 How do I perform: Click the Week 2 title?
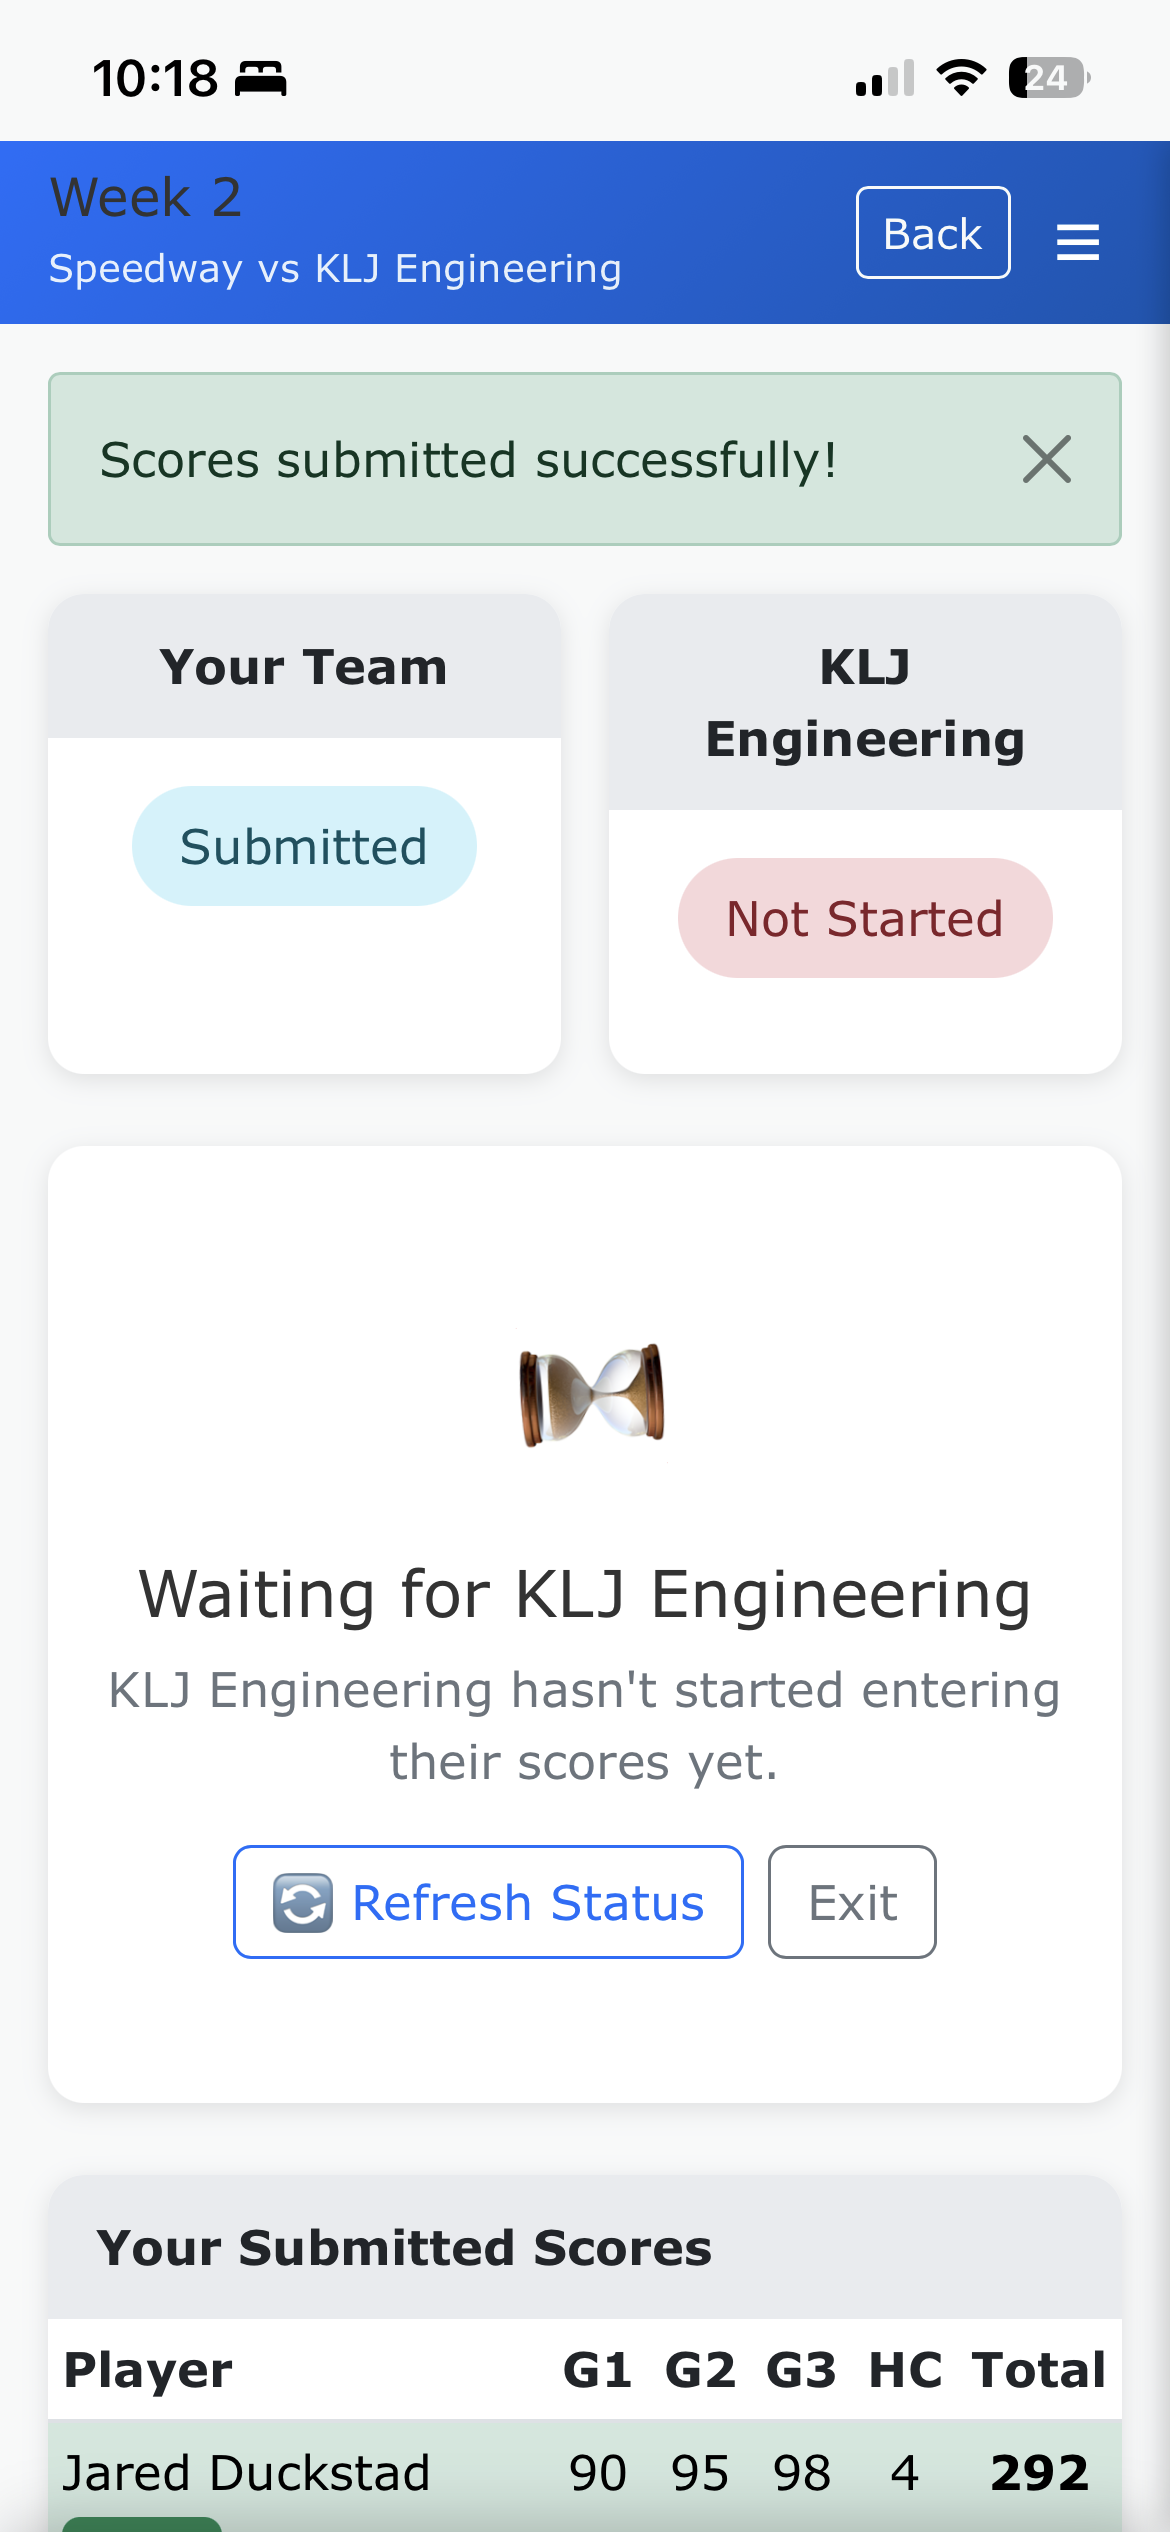(146, 197)
